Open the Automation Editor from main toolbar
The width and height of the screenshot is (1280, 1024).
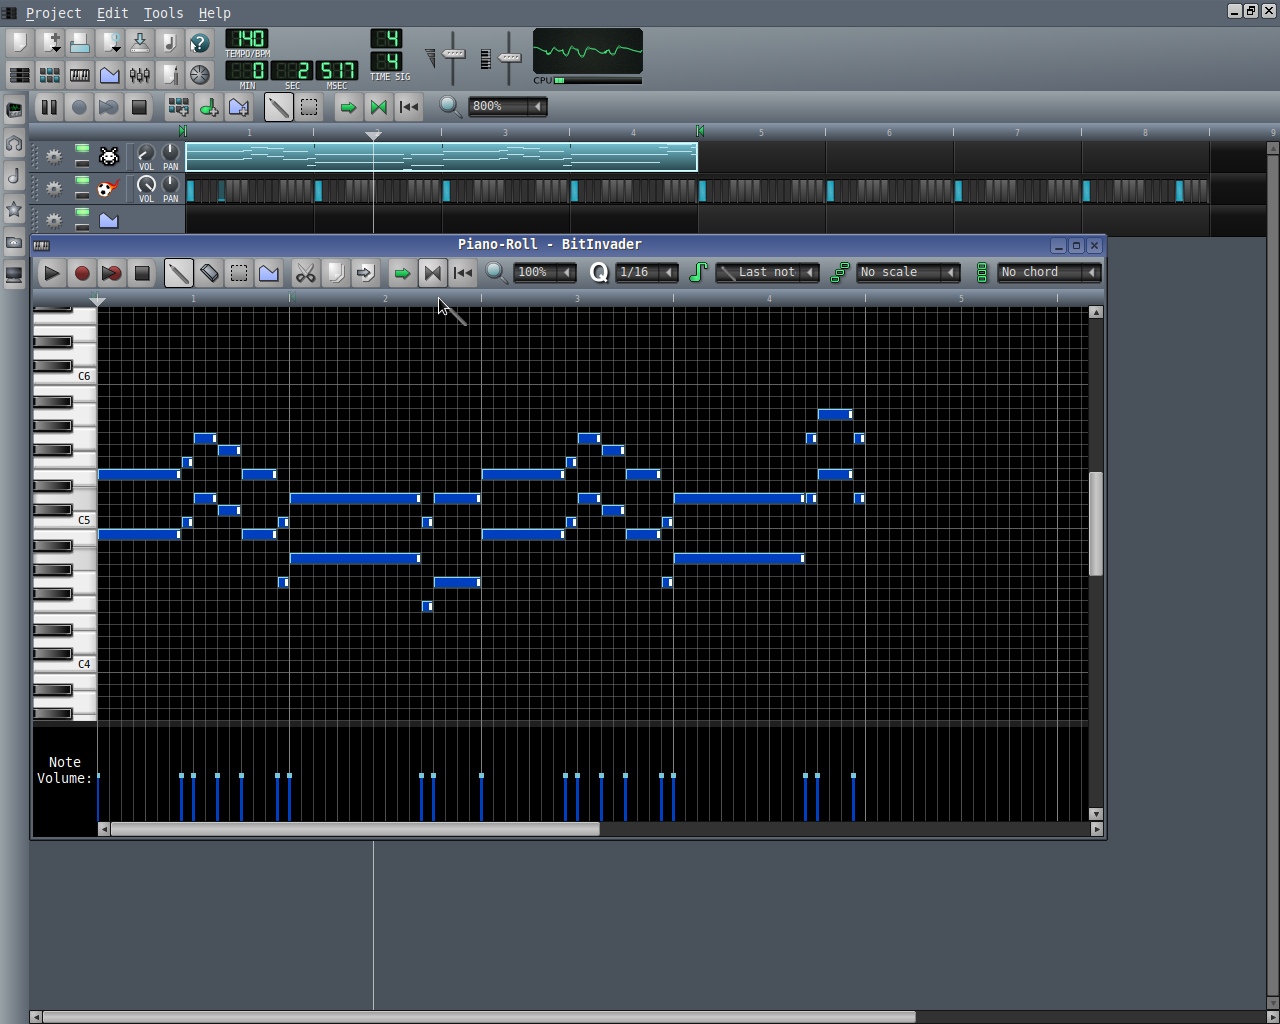coord(110,75)
